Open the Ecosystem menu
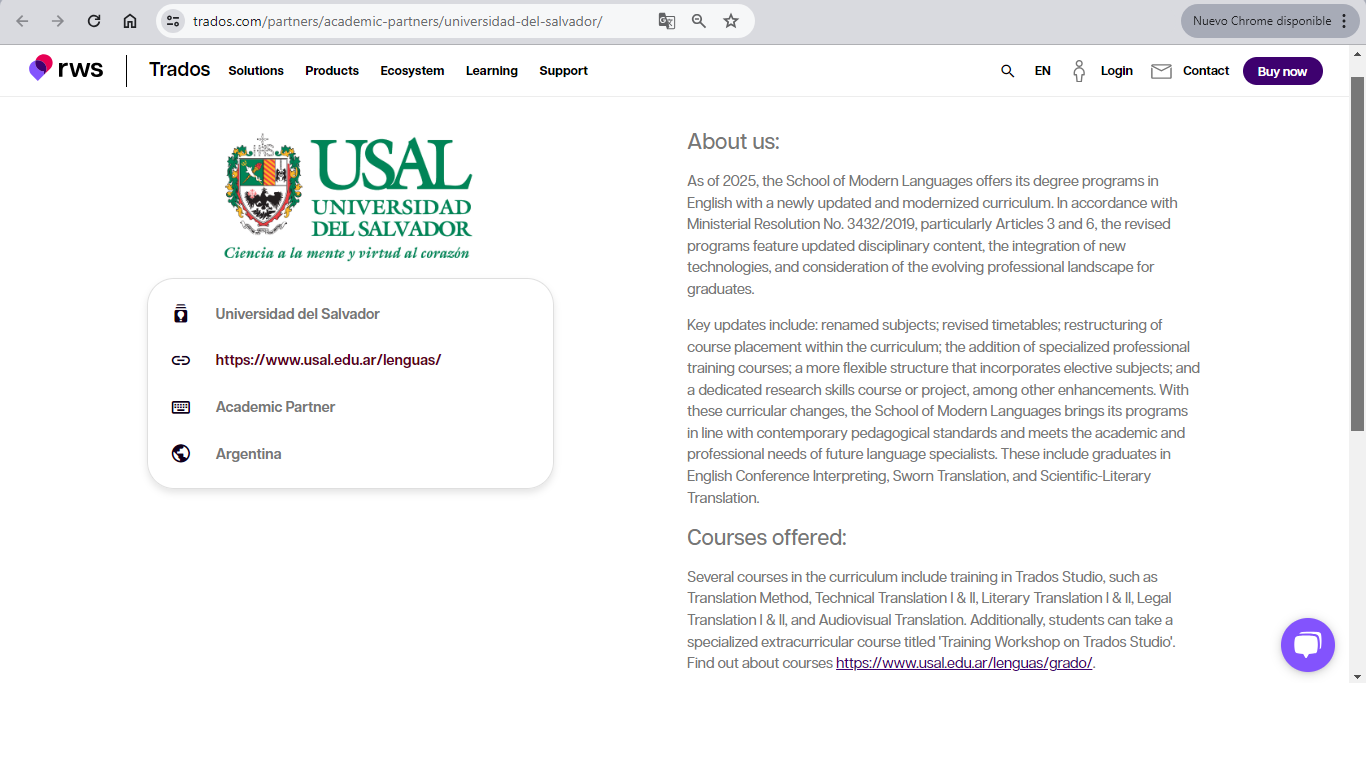 [x=412, y=71]
